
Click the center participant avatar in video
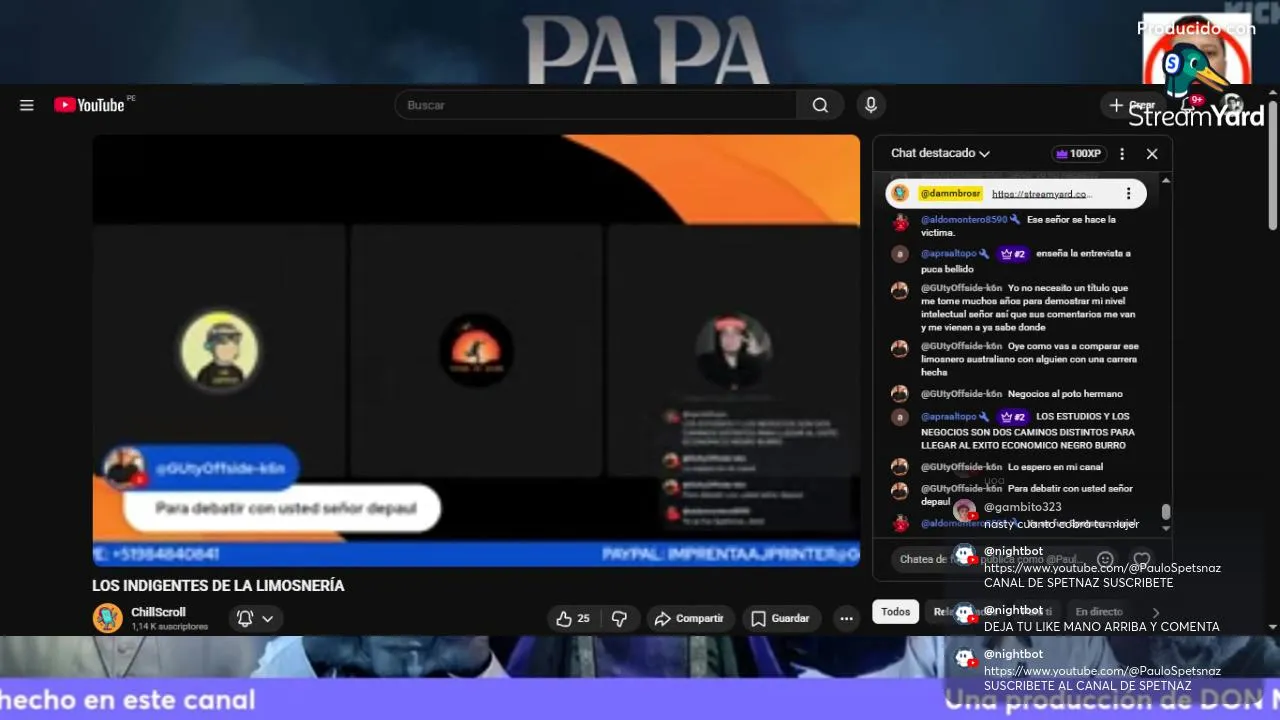476,351
